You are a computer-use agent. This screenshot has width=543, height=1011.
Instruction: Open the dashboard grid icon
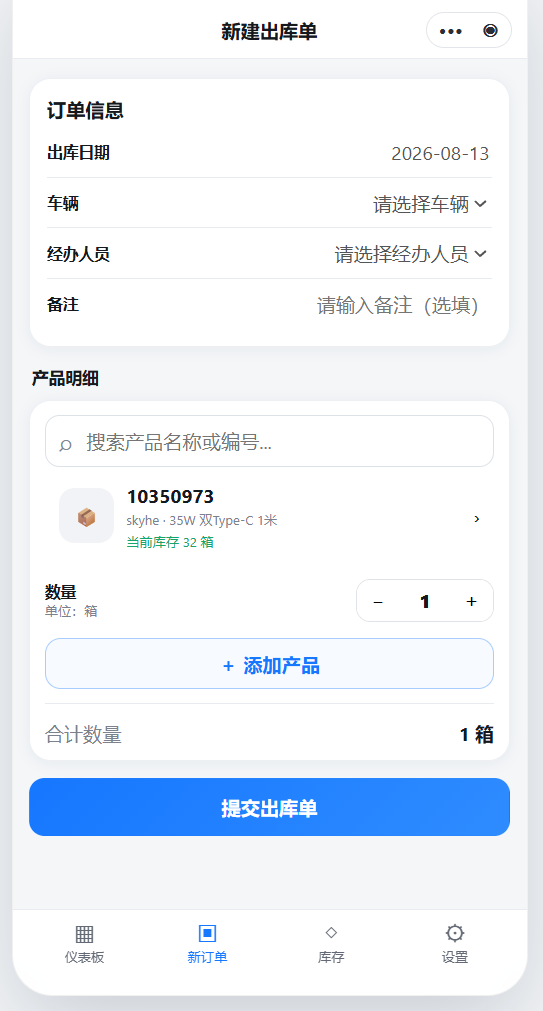point(84,933)
